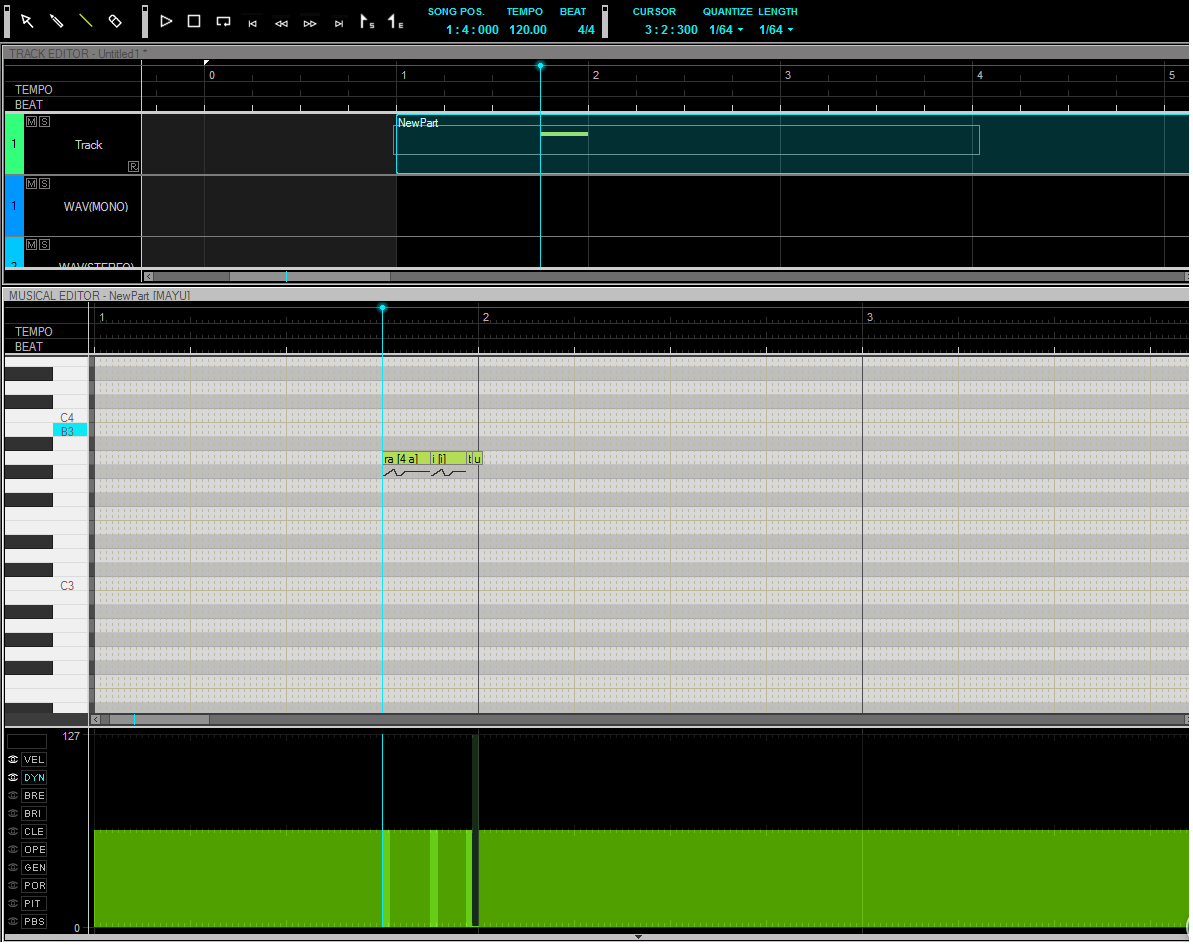Toggle visibility eye for BRI parameter

[13, 814]
